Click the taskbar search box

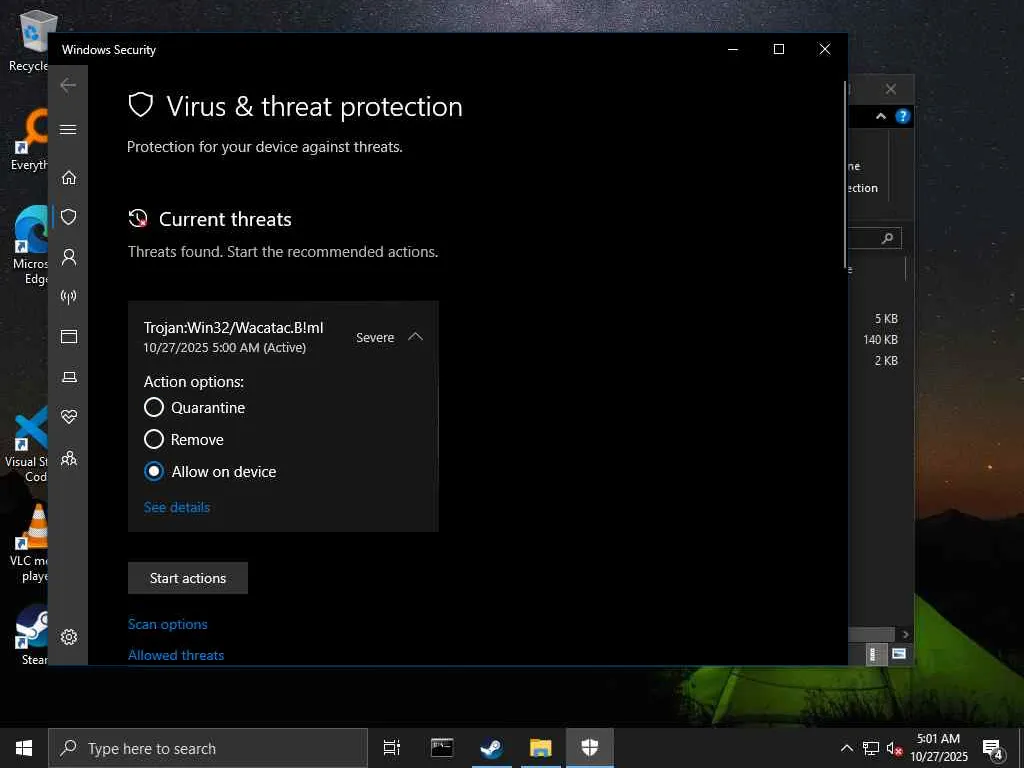tap(208, 748)
